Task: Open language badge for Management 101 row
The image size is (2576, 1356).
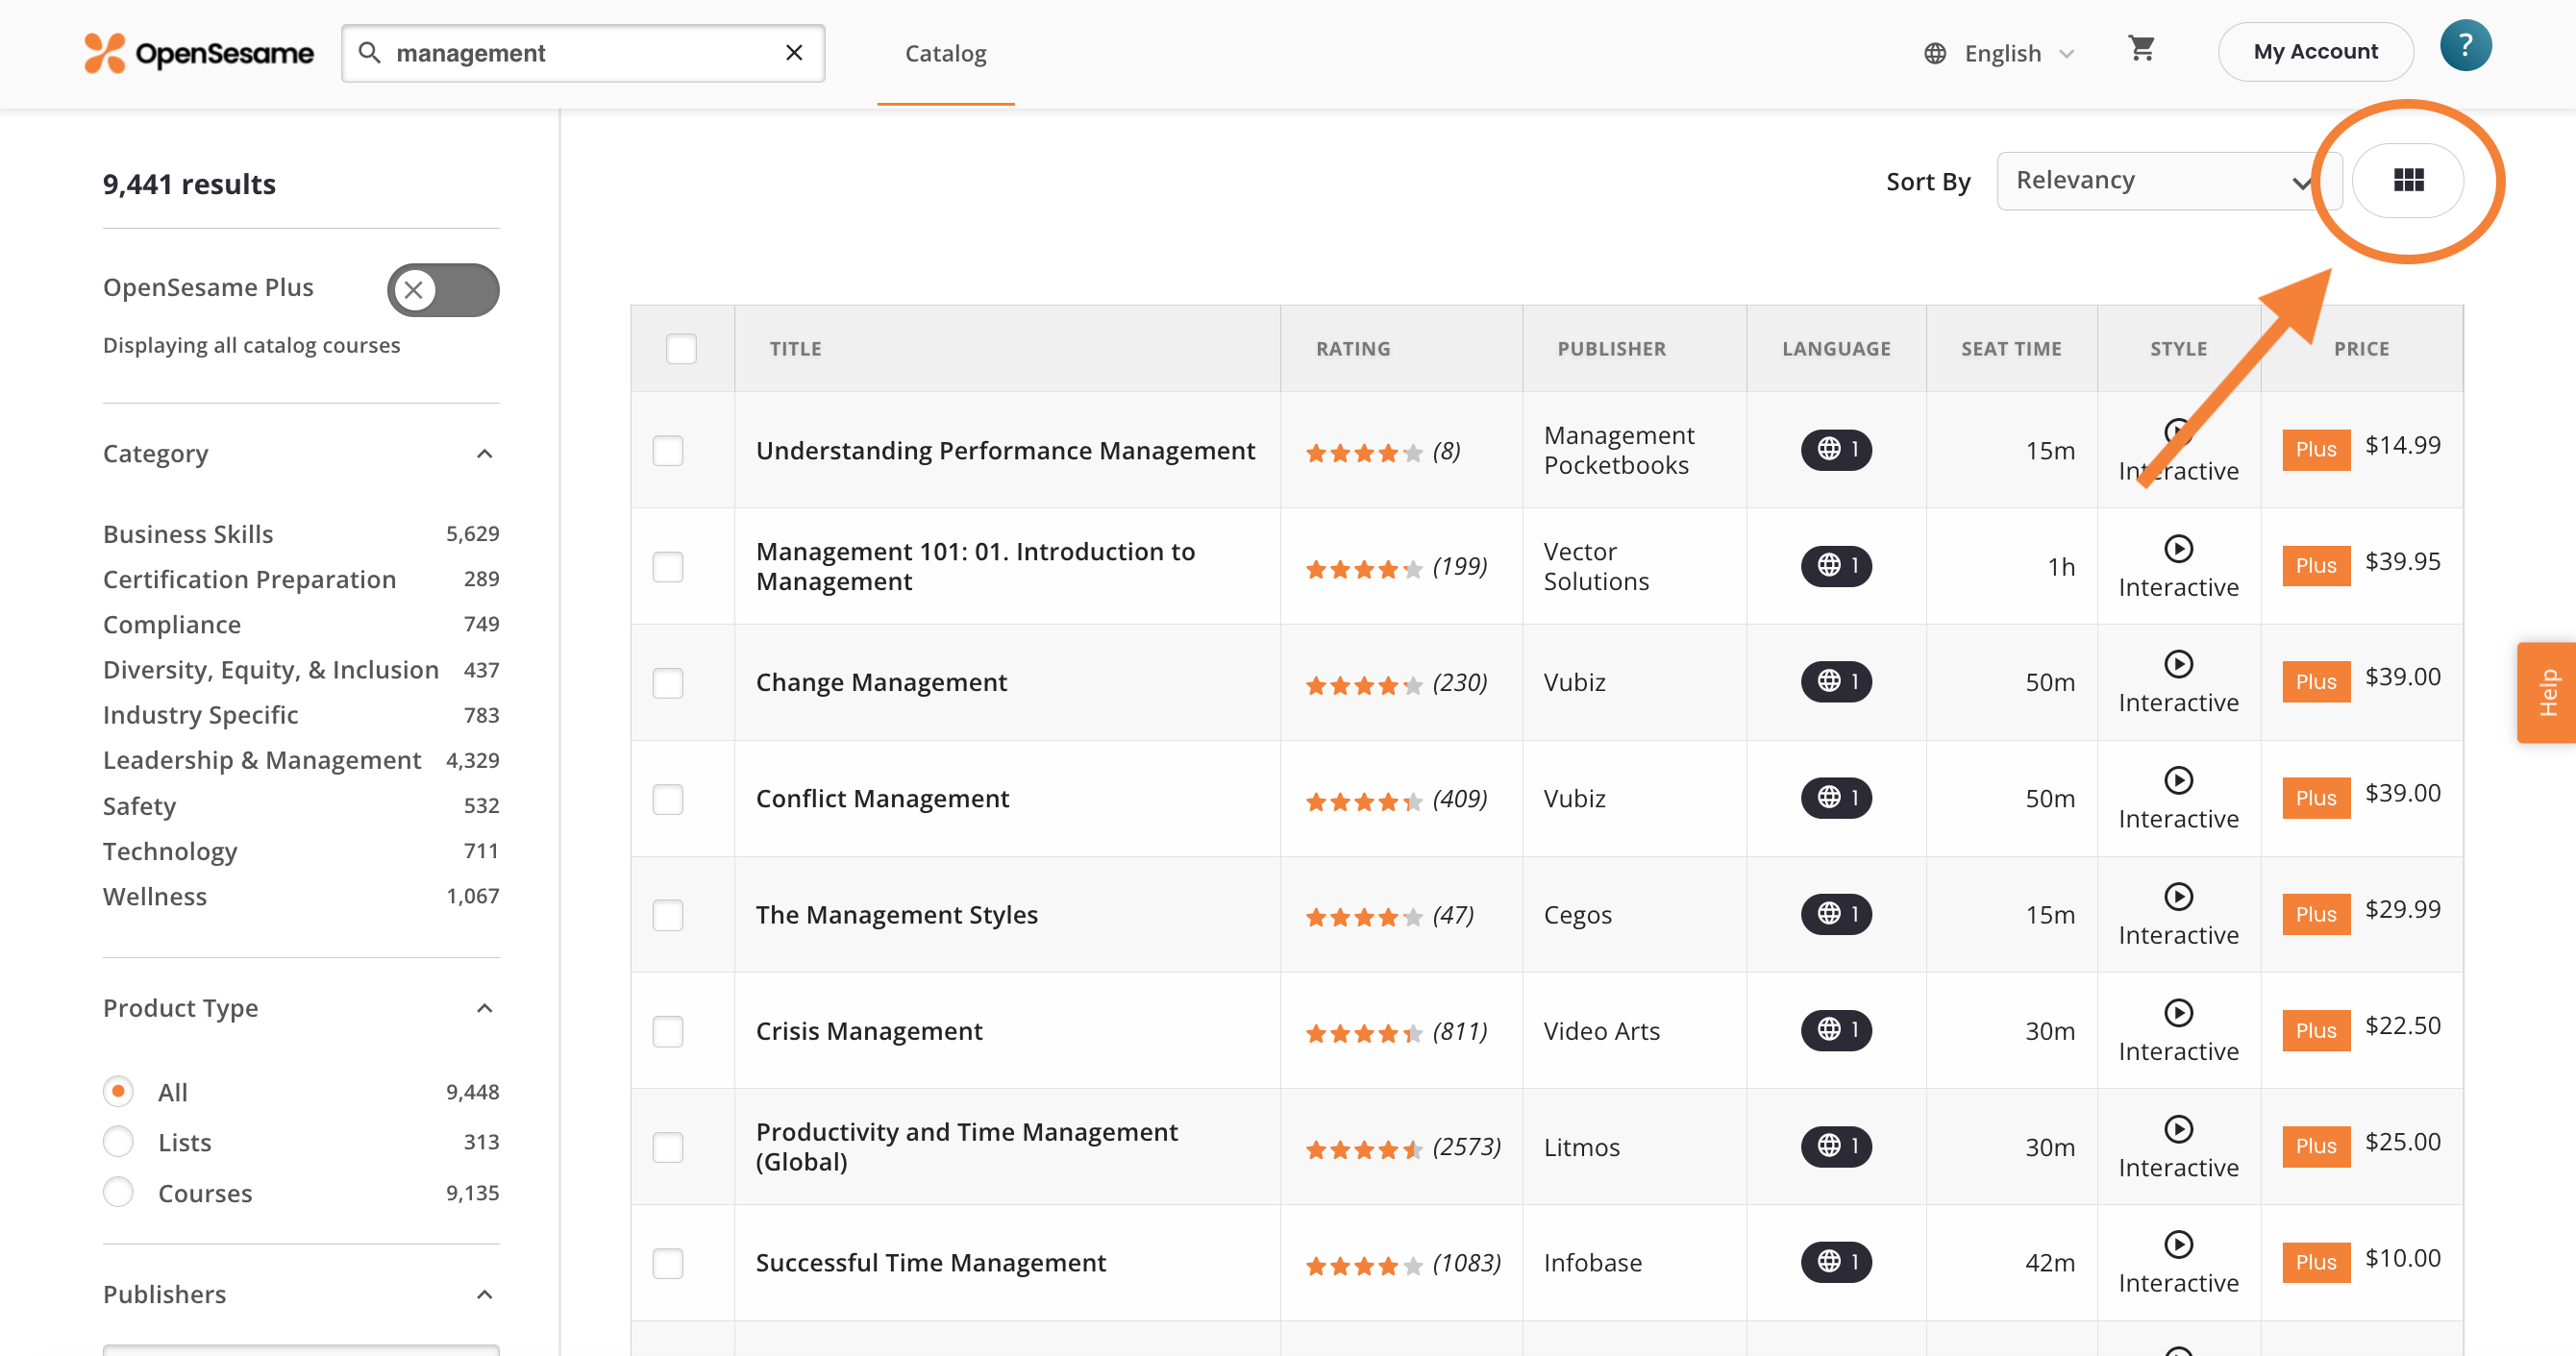Action: pyautogui.click(x=1836, y=566)
